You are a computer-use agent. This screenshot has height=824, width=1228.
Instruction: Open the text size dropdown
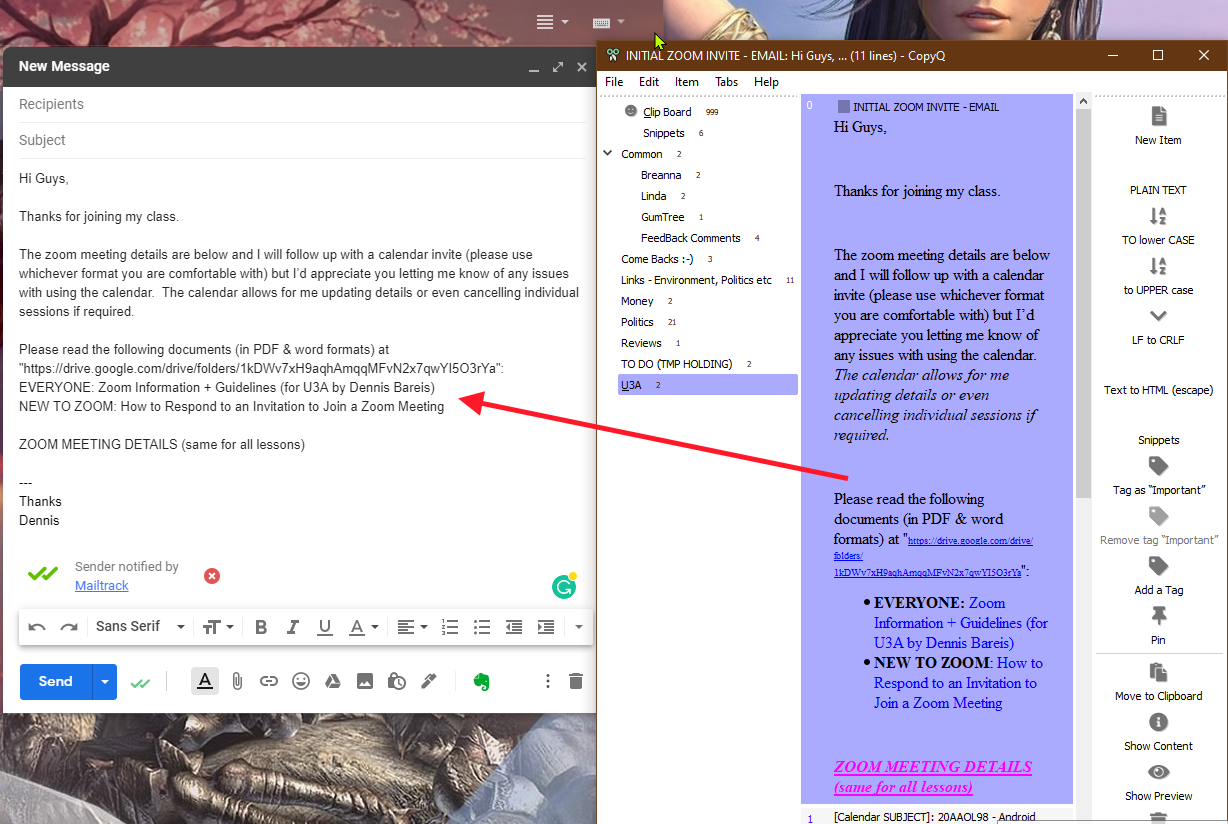218,627
